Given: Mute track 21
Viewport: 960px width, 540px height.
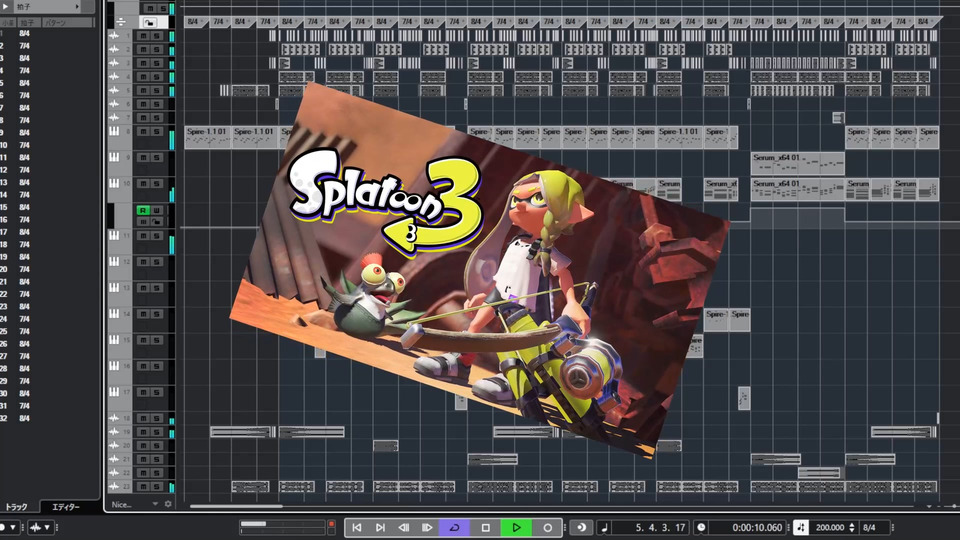Looking at the screenshot, I should point(143,459).
